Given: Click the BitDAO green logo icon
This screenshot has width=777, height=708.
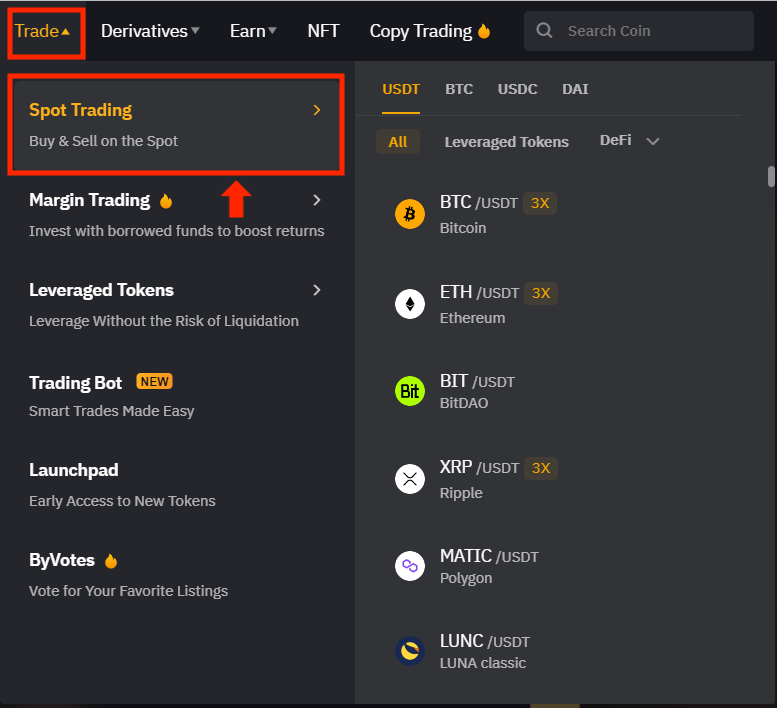Looking at the screenshot, I should point(410,391).
